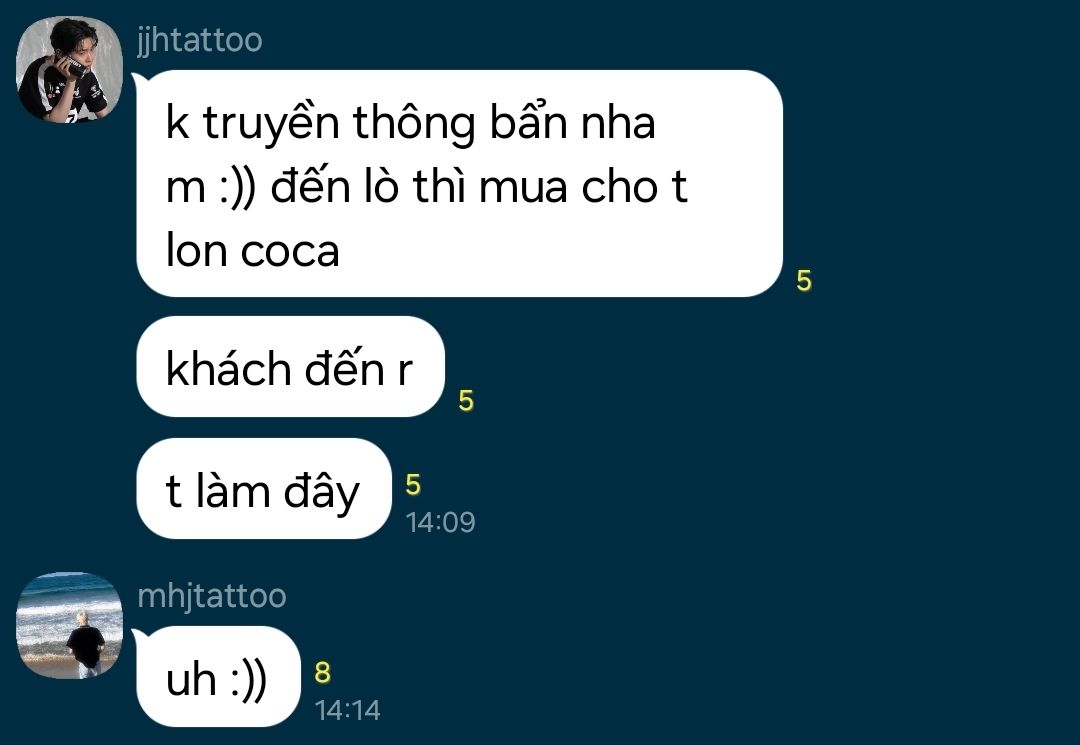Tap the jjhtattoo username label

[200, 41]
